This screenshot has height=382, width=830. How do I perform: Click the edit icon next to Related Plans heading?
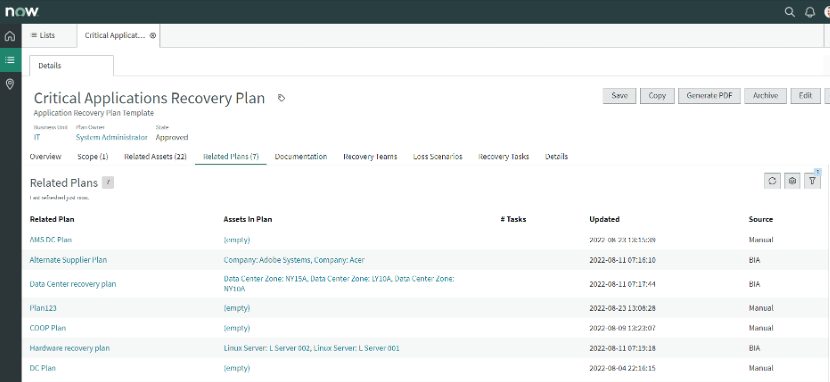[x=107, y=183]
